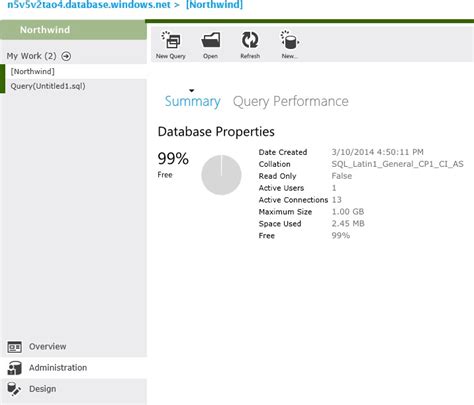Viewport: 474px width, 405px height.
Task: Open Query(Untitled1.sql) in My Work
Action: (x=73, y=86)
